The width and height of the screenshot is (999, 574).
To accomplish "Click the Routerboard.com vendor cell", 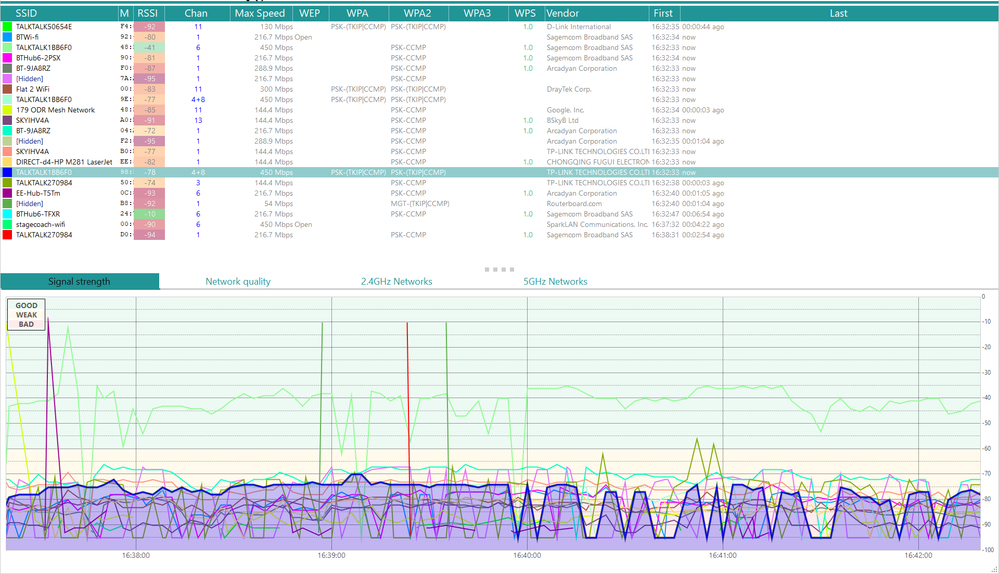I will [x=574, y=204].
